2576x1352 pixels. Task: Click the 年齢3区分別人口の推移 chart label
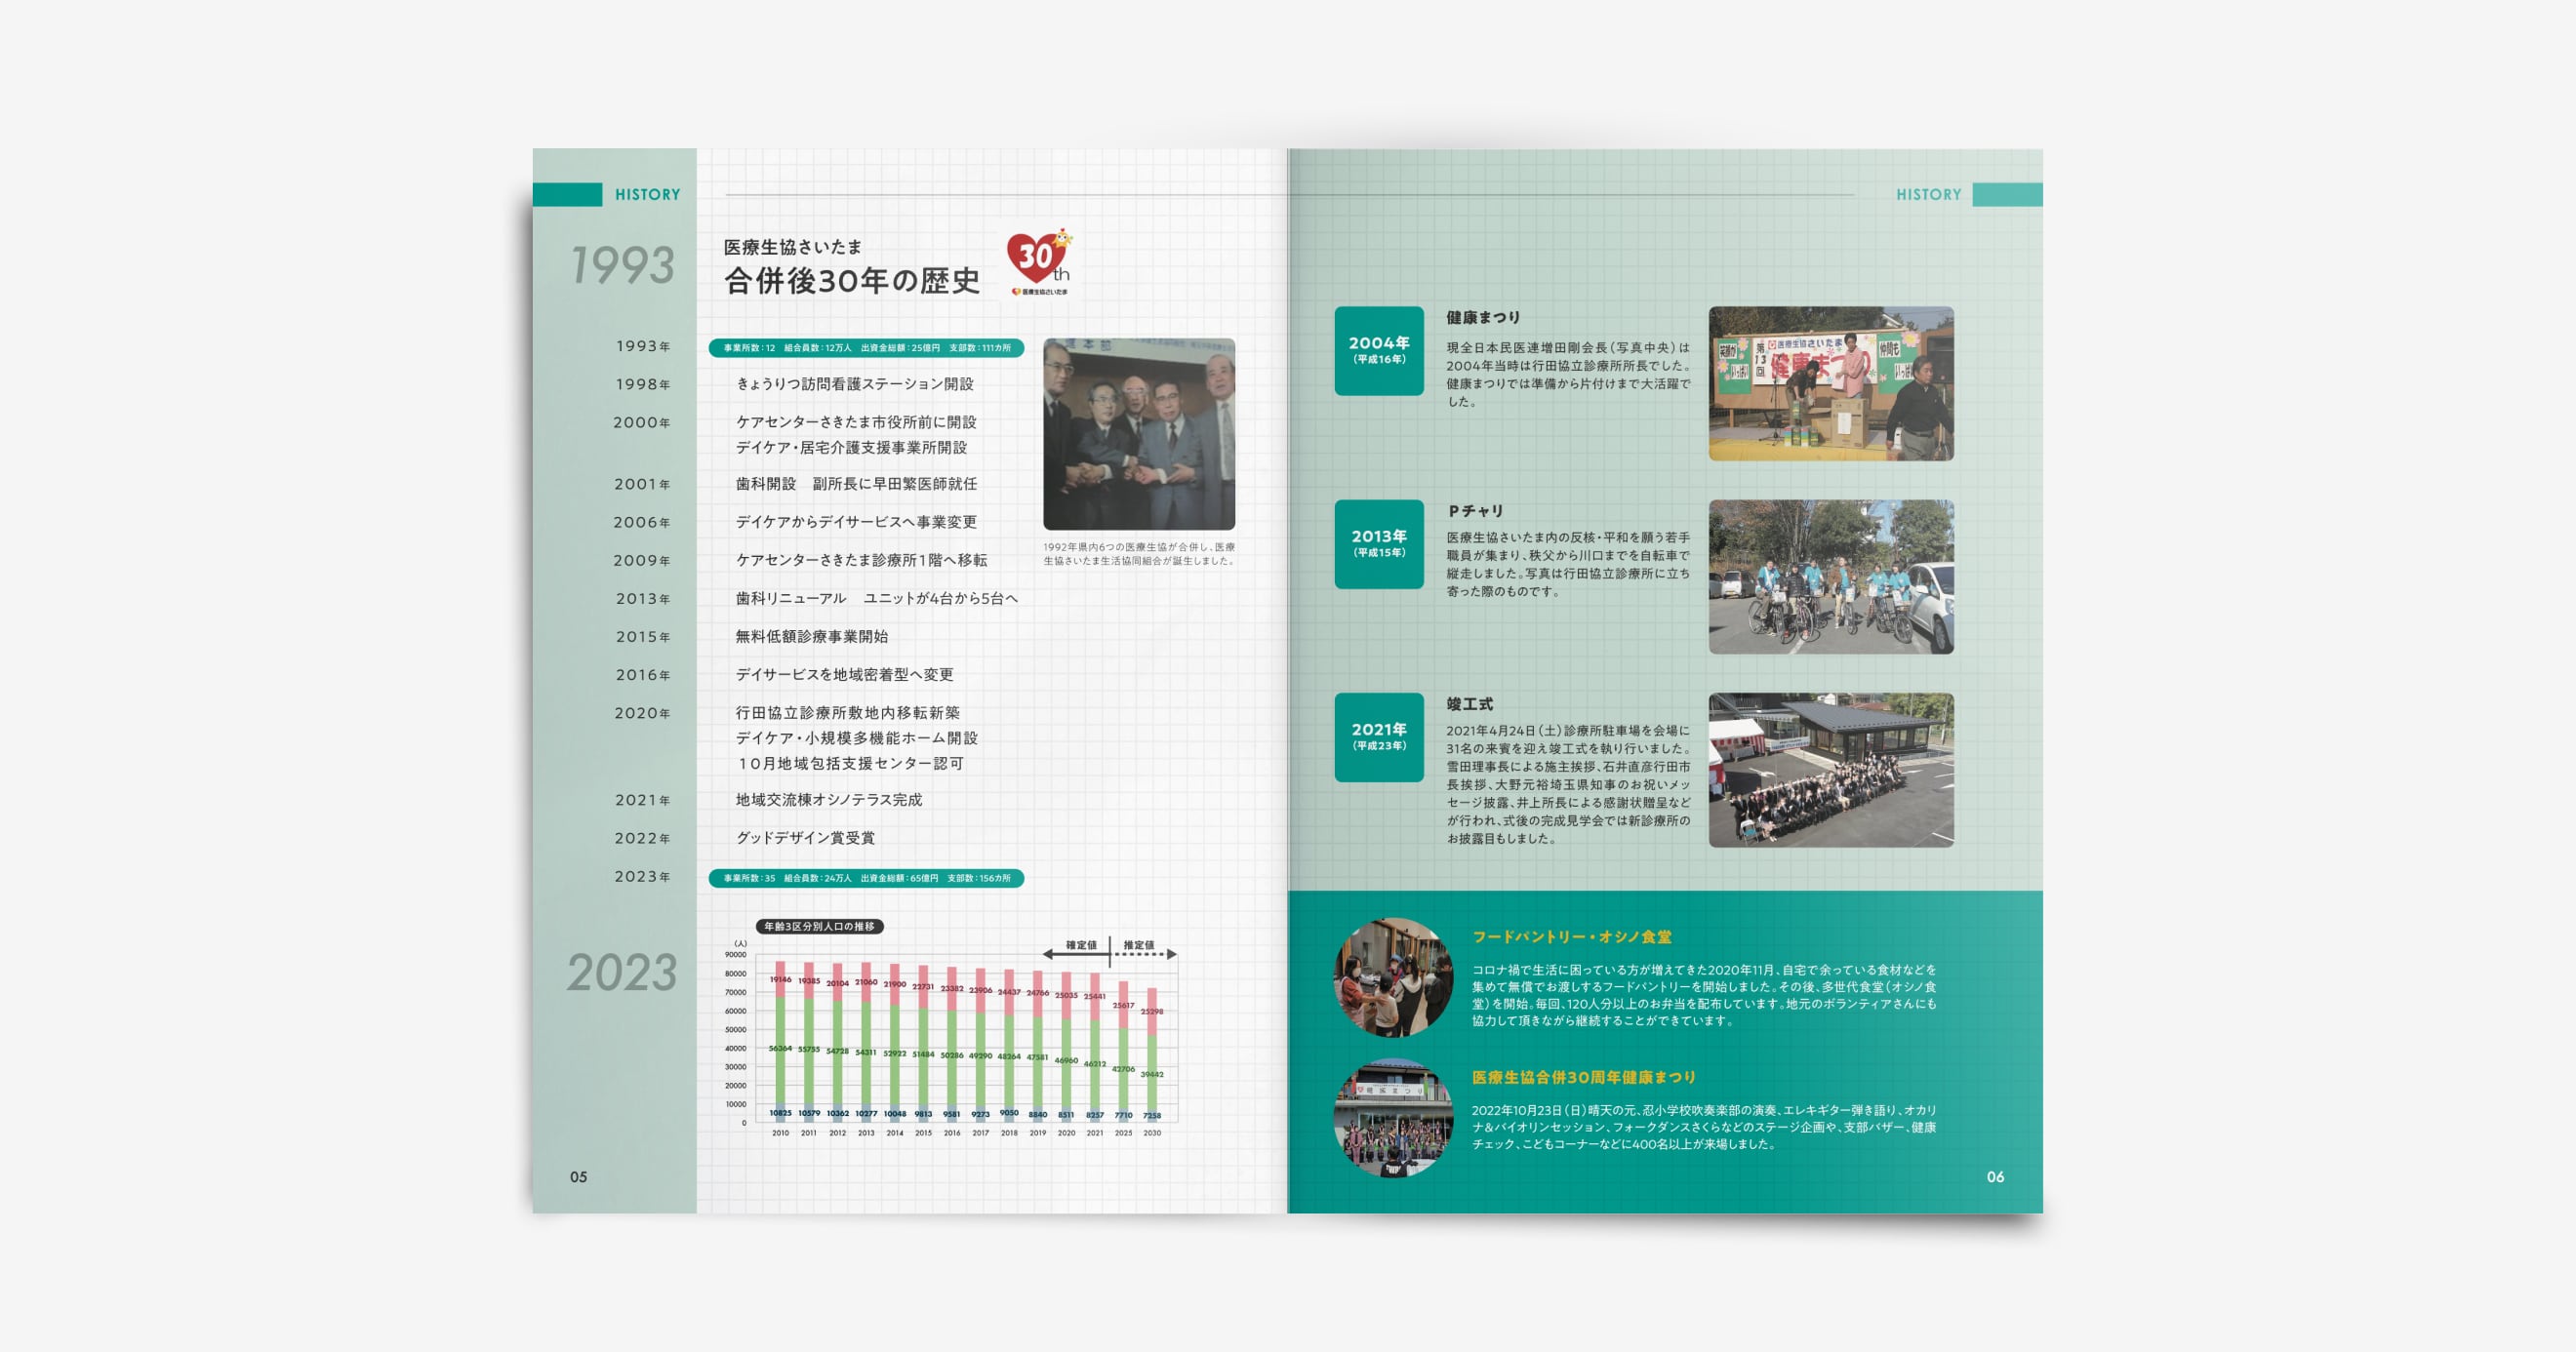click(x=819, y=927)
